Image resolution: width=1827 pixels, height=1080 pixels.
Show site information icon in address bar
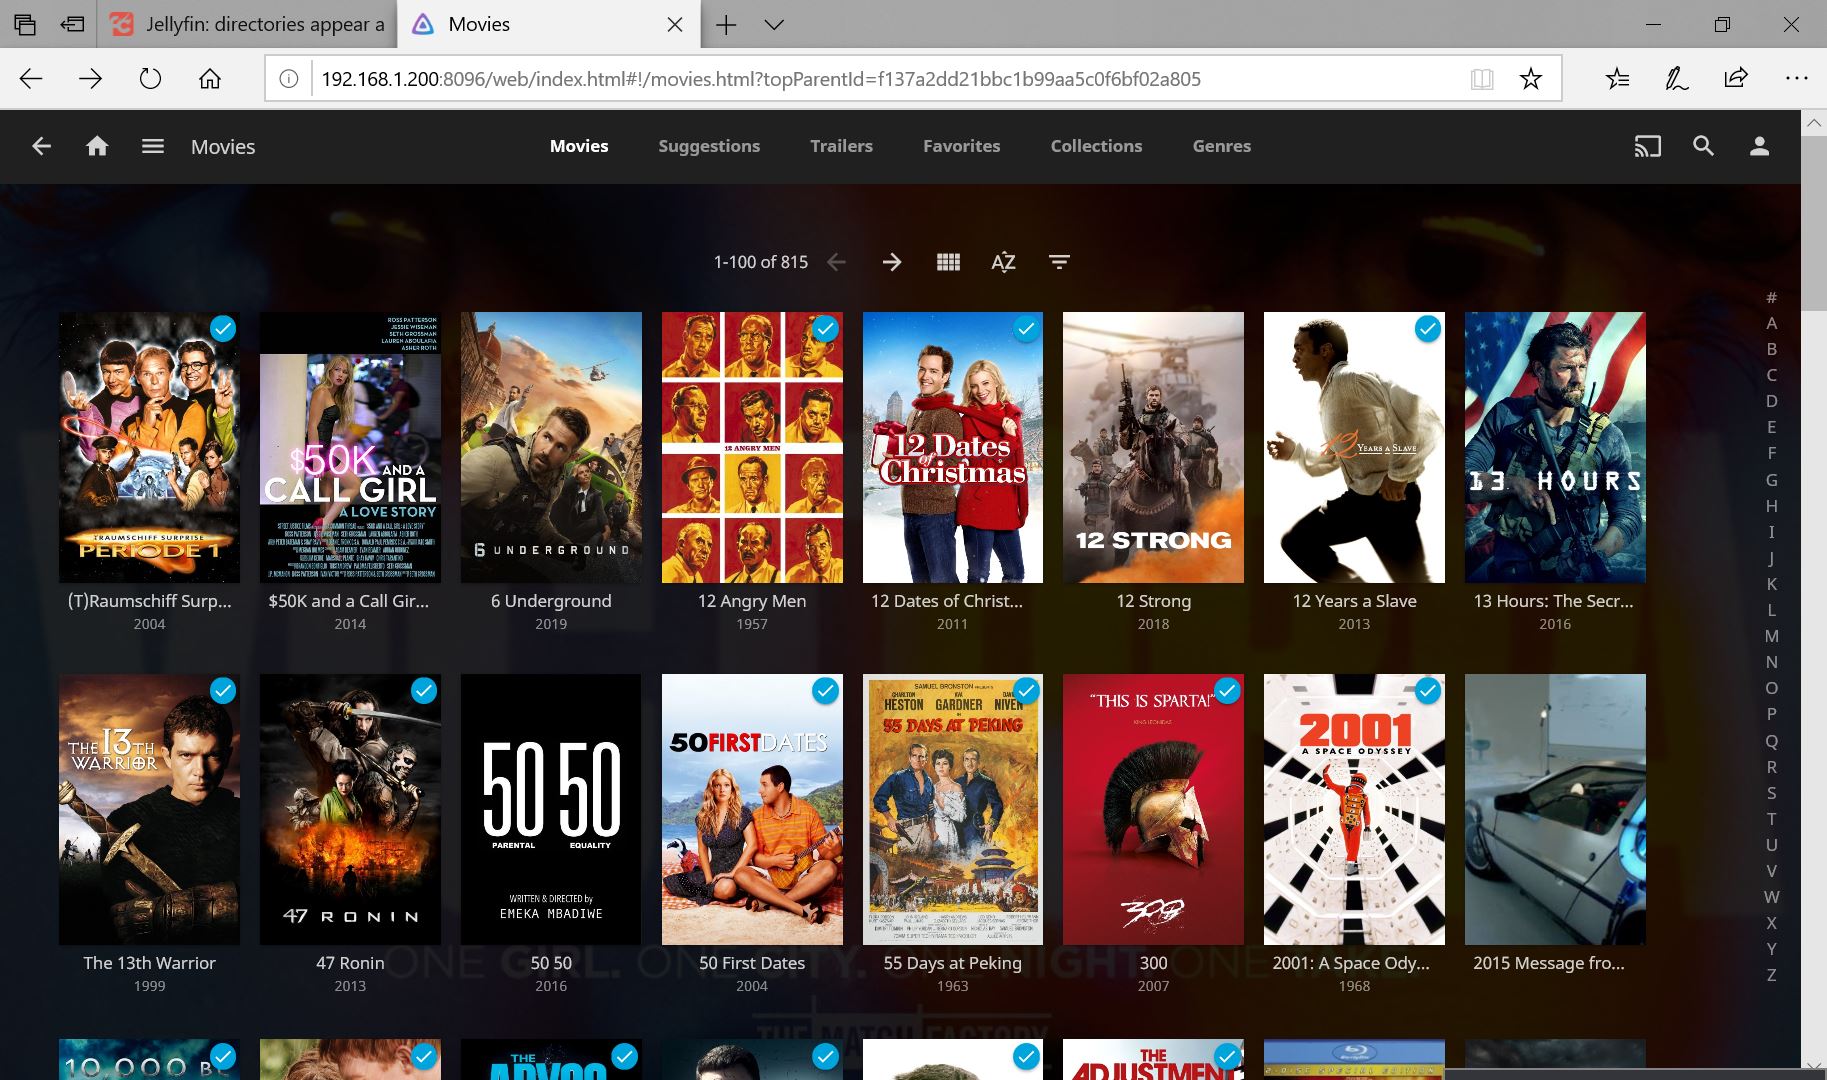tap(289, 79)
